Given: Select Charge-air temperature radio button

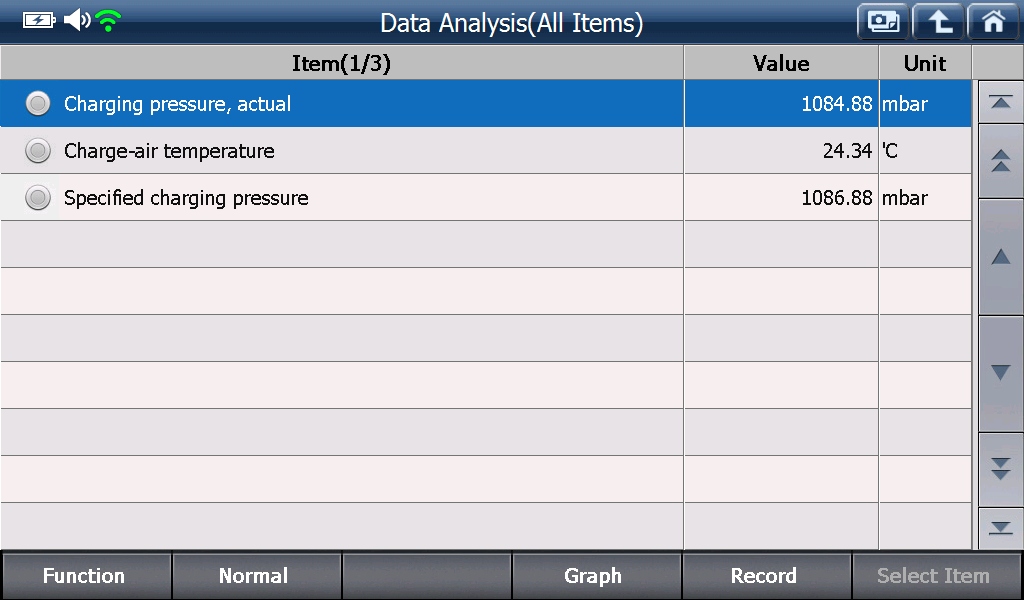Looking at the screenshot, I should point(38,150).
